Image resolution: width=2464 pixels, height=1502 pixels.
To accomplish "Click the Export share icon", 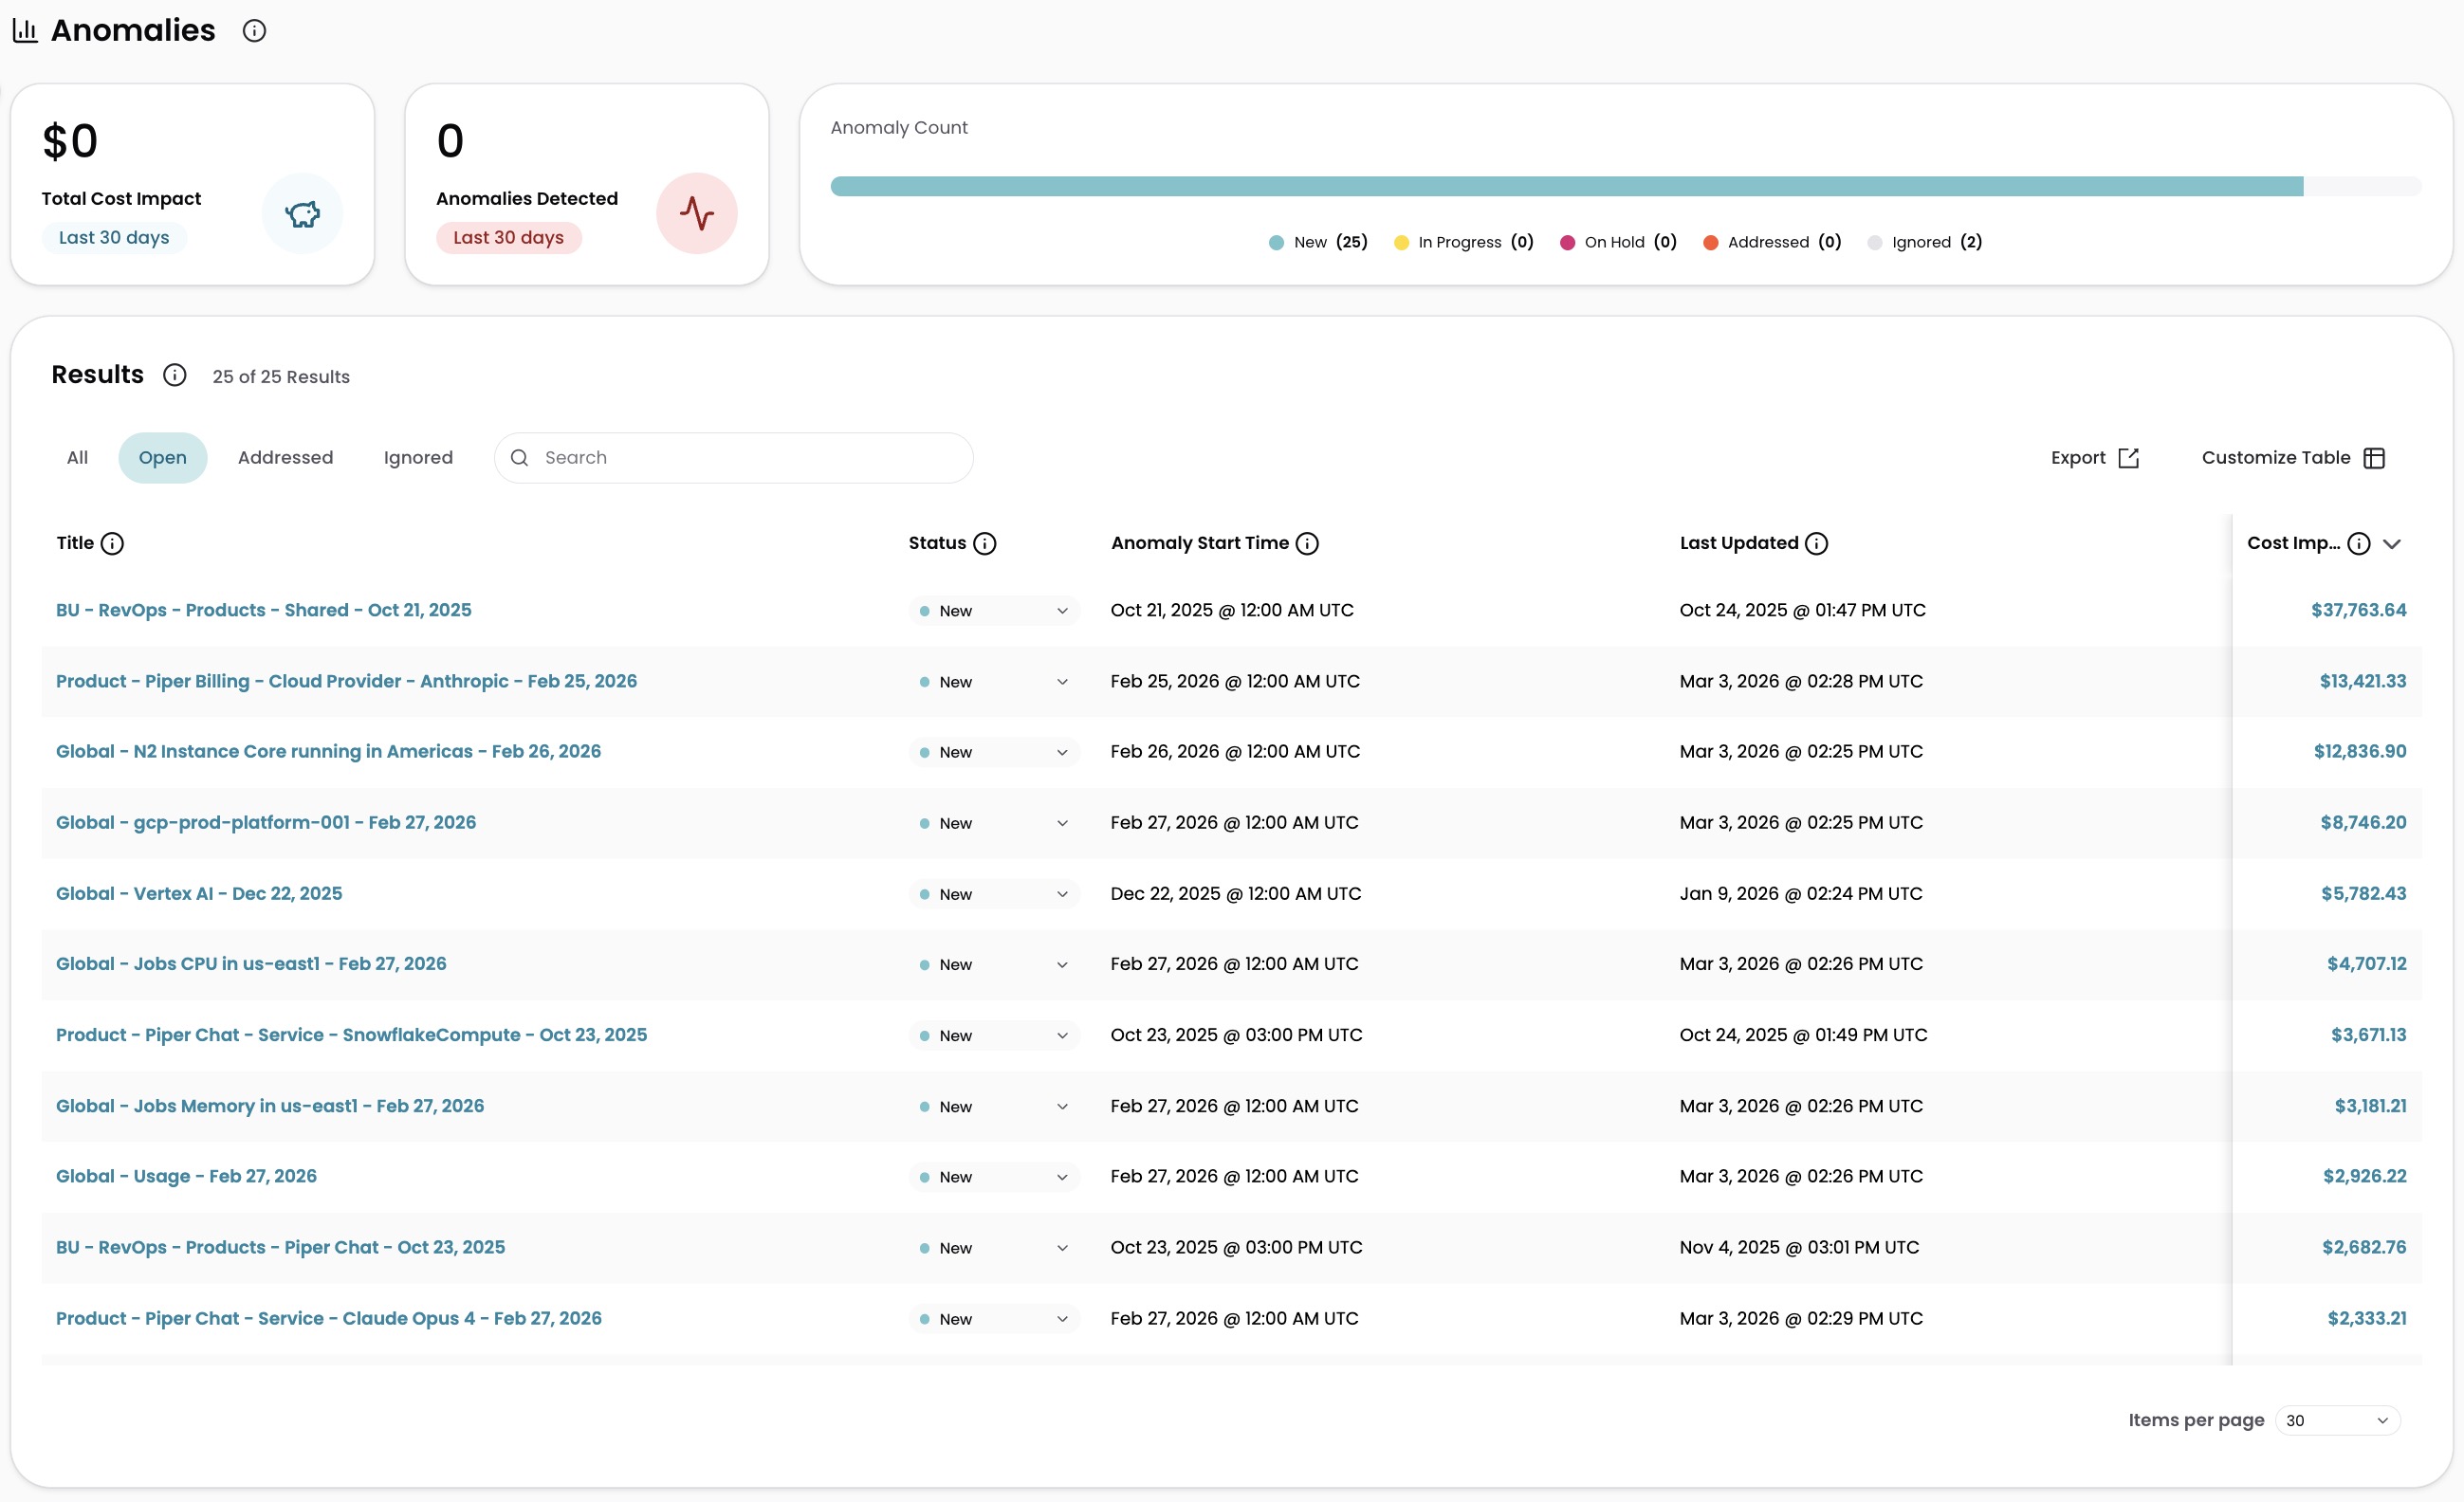I will click(x=2129, y=458).
